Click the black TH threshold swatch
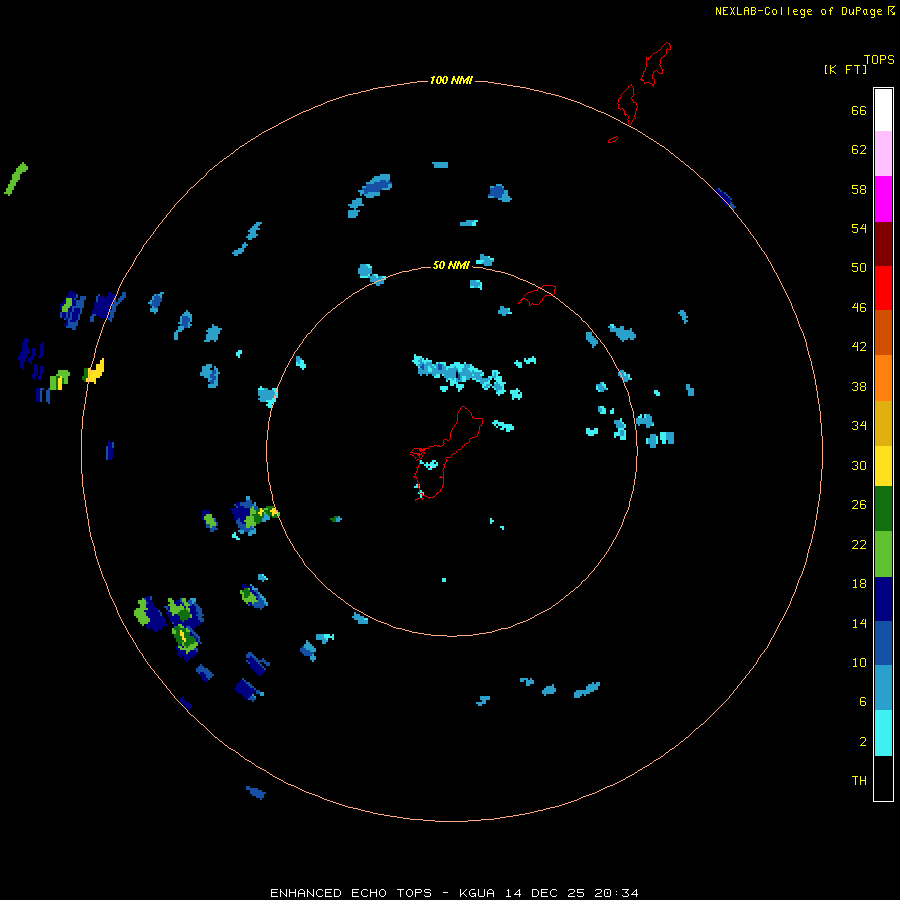This screenshot has width=900, height=900. [883, 778]
